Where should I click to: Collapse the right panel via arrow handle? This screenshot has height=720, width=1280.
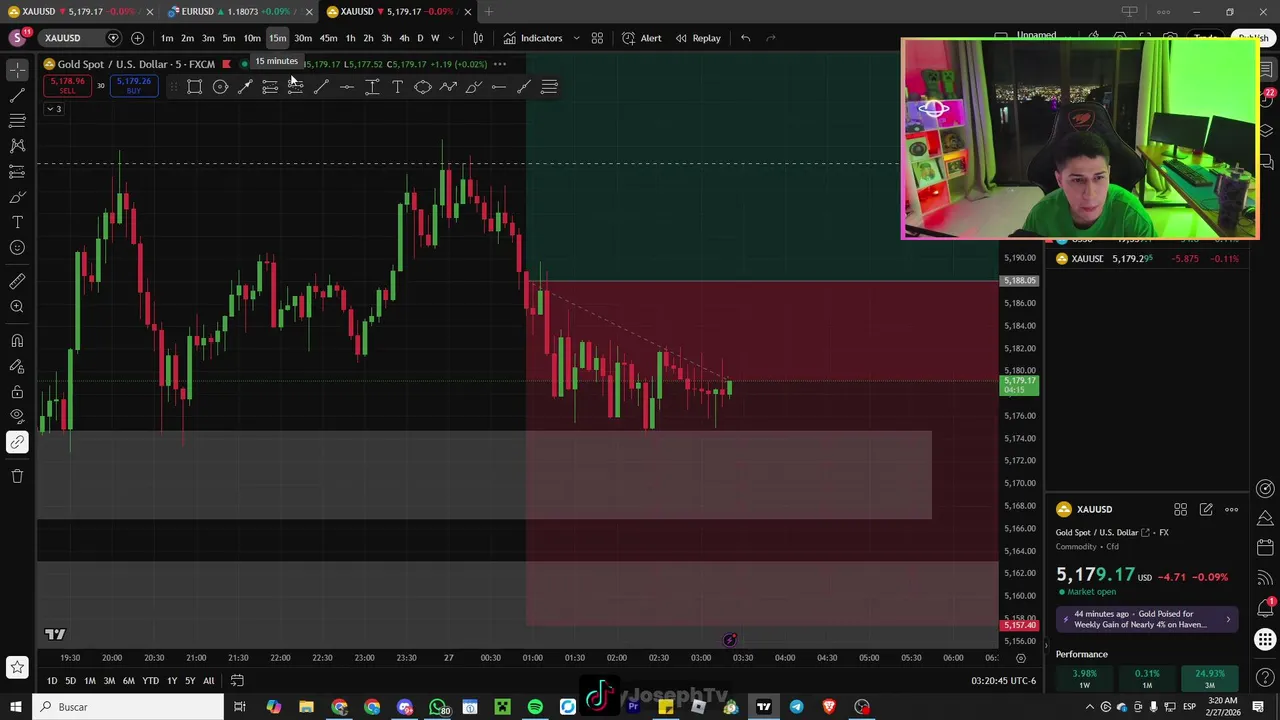(1047, 646)
